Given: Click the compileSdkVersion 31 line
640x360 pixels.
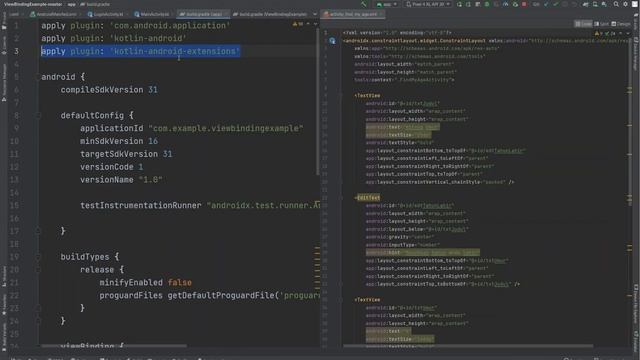Looking at the screenshot, I should click(109, 90).
